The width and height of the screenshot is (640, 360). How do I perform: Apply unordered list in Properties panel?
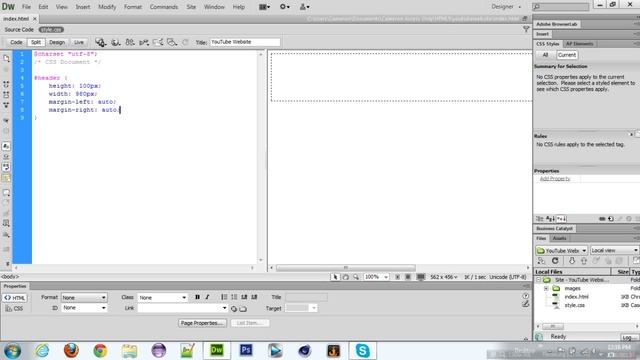click(224, 297)
